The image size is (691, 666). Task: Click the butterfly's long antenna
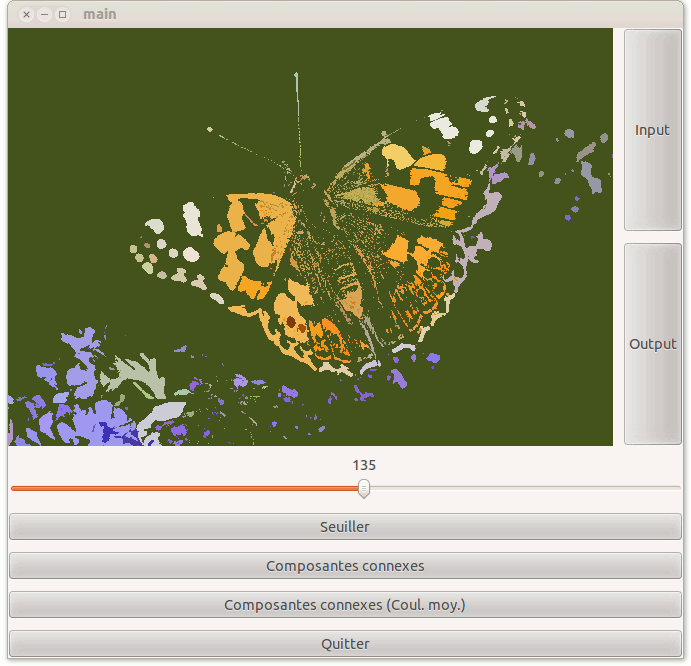click(x=298, y=110)
